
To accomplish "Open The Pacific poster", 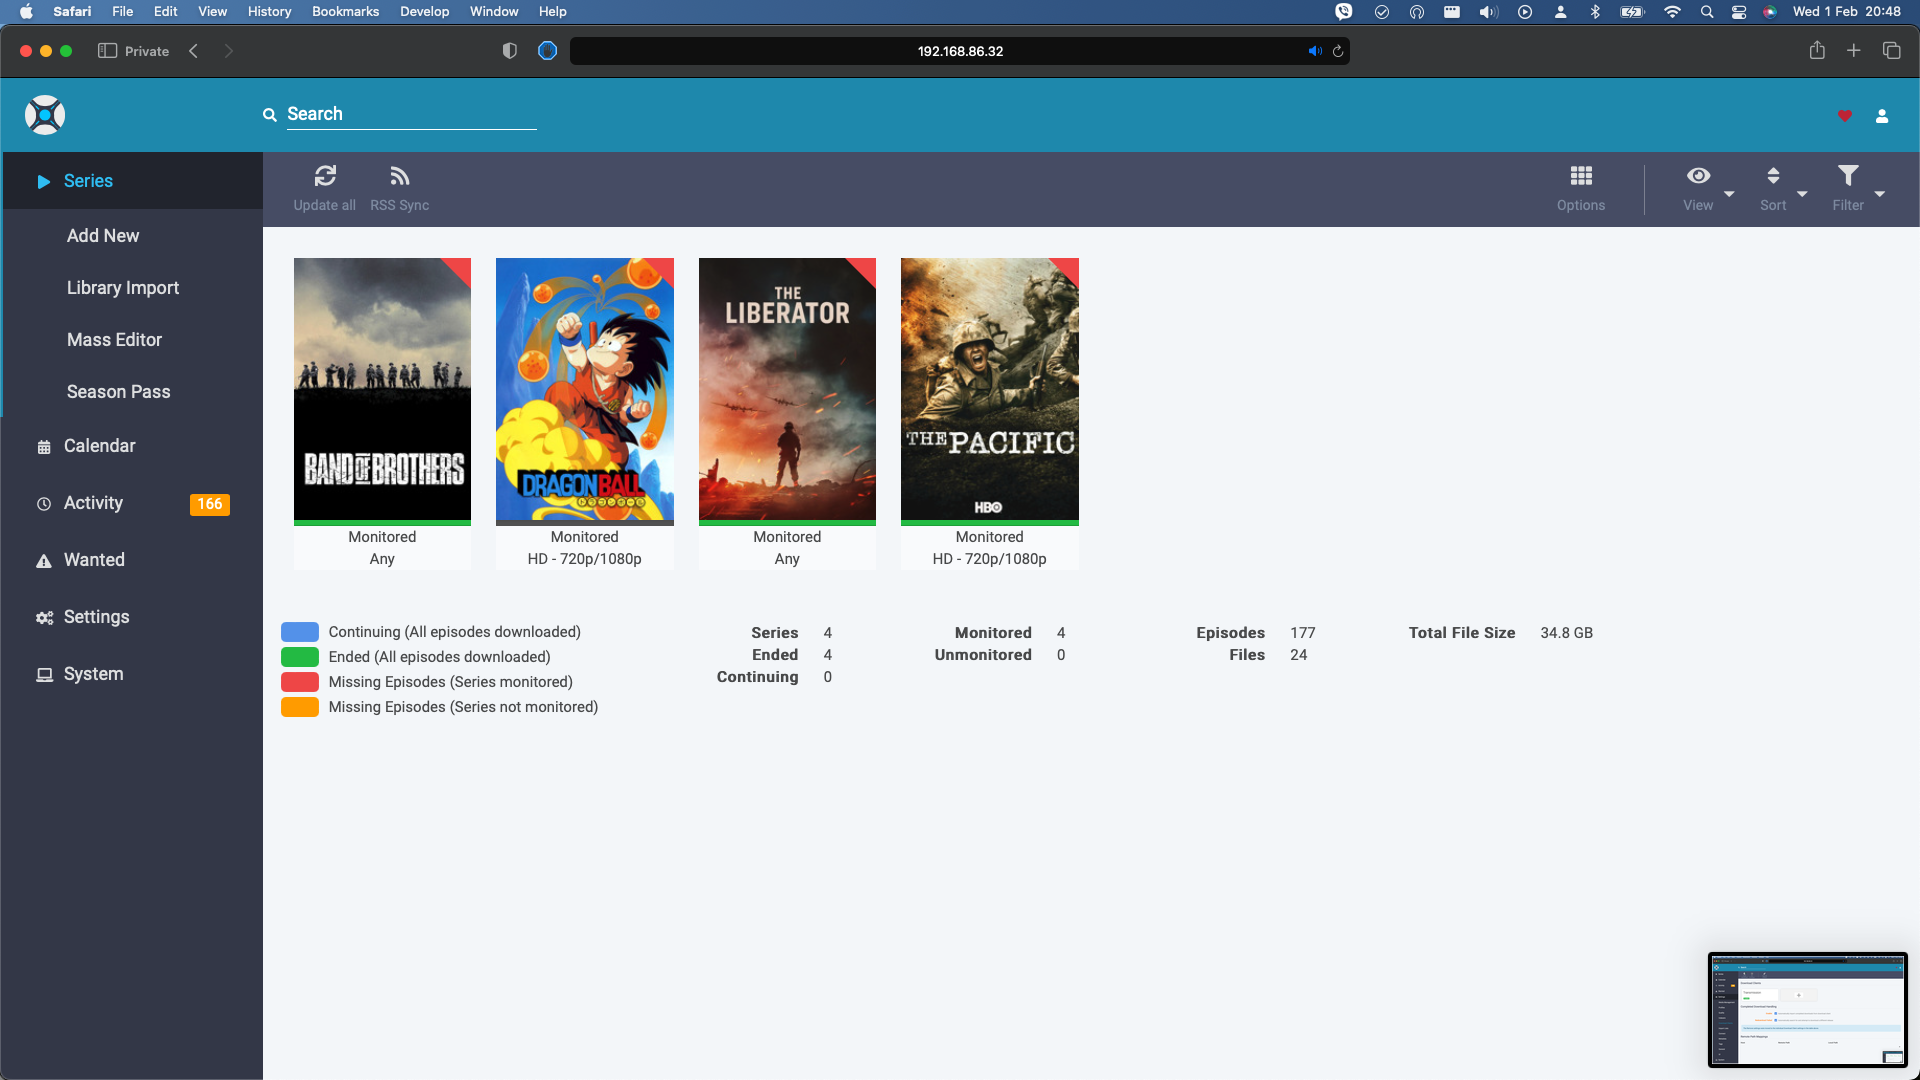I will [990, 389].
